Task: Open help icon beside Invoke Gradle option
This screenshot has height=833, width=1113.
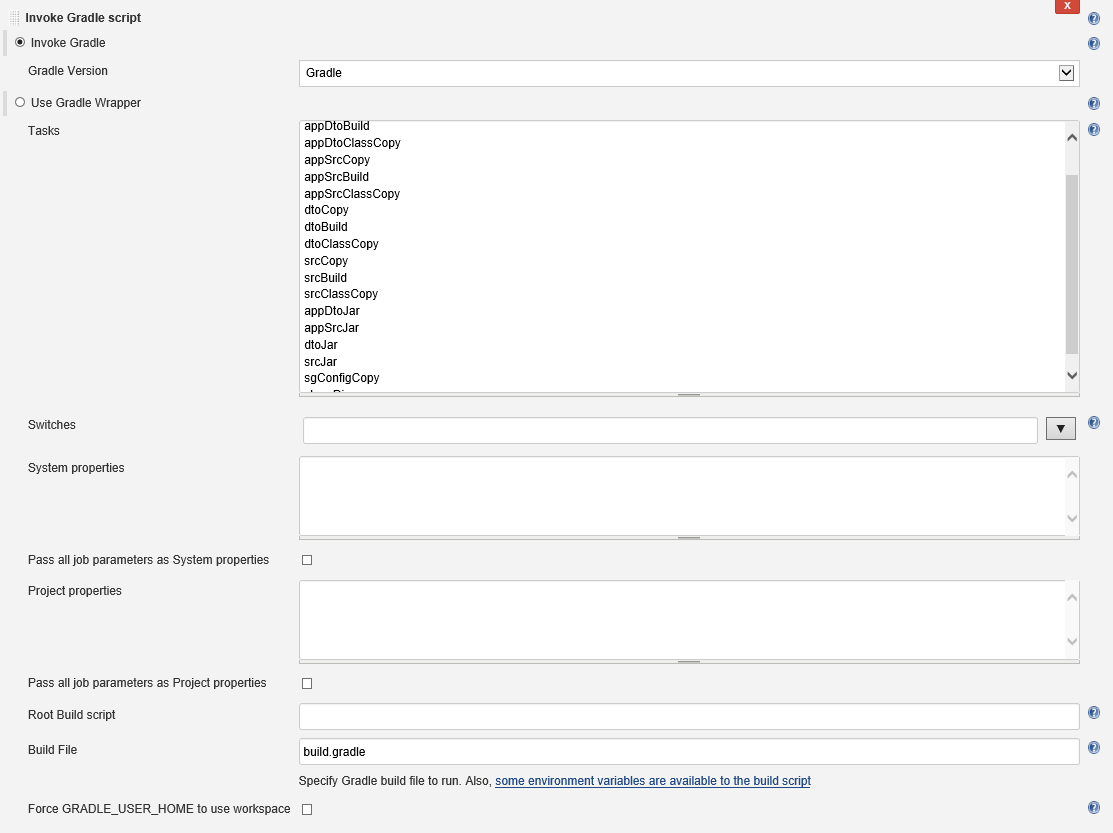Action: [1094, 44]
